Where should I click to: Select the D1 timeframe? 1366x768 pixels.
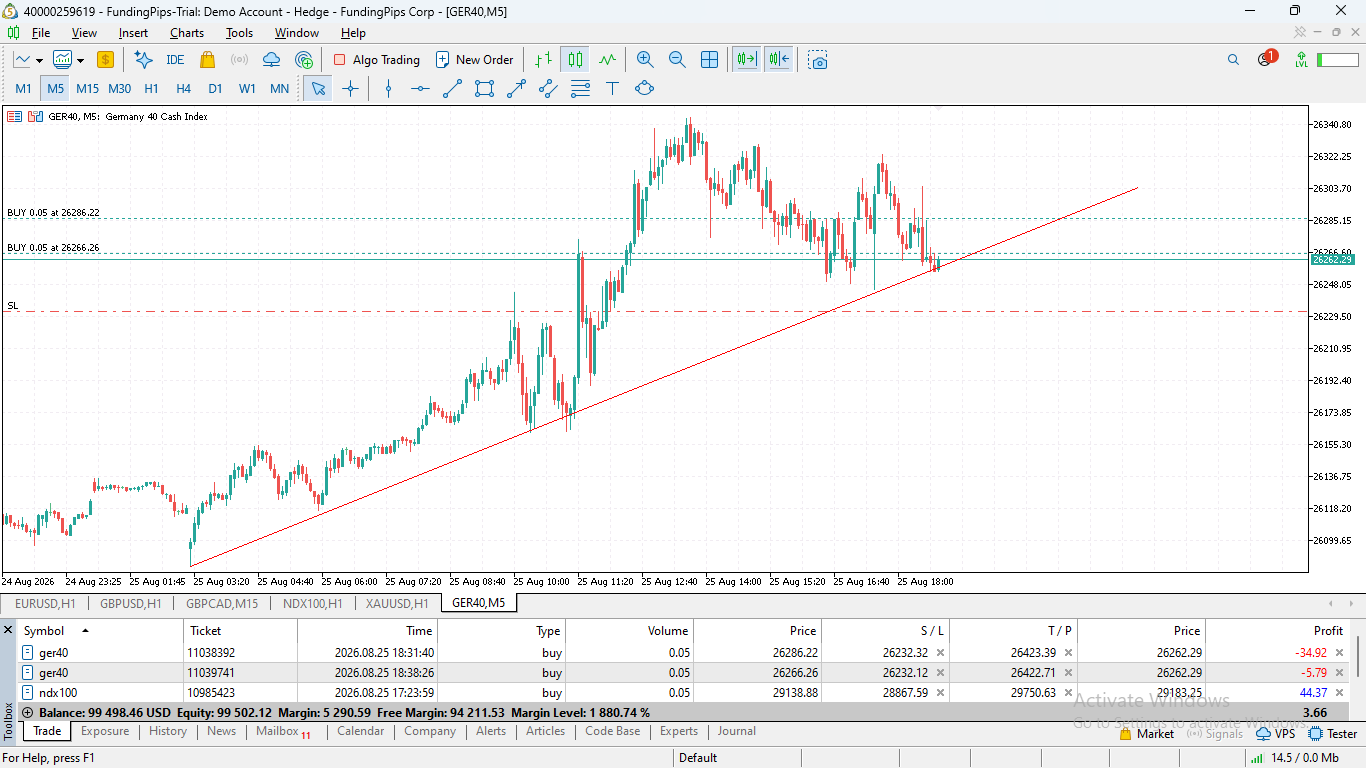point(215,88)
